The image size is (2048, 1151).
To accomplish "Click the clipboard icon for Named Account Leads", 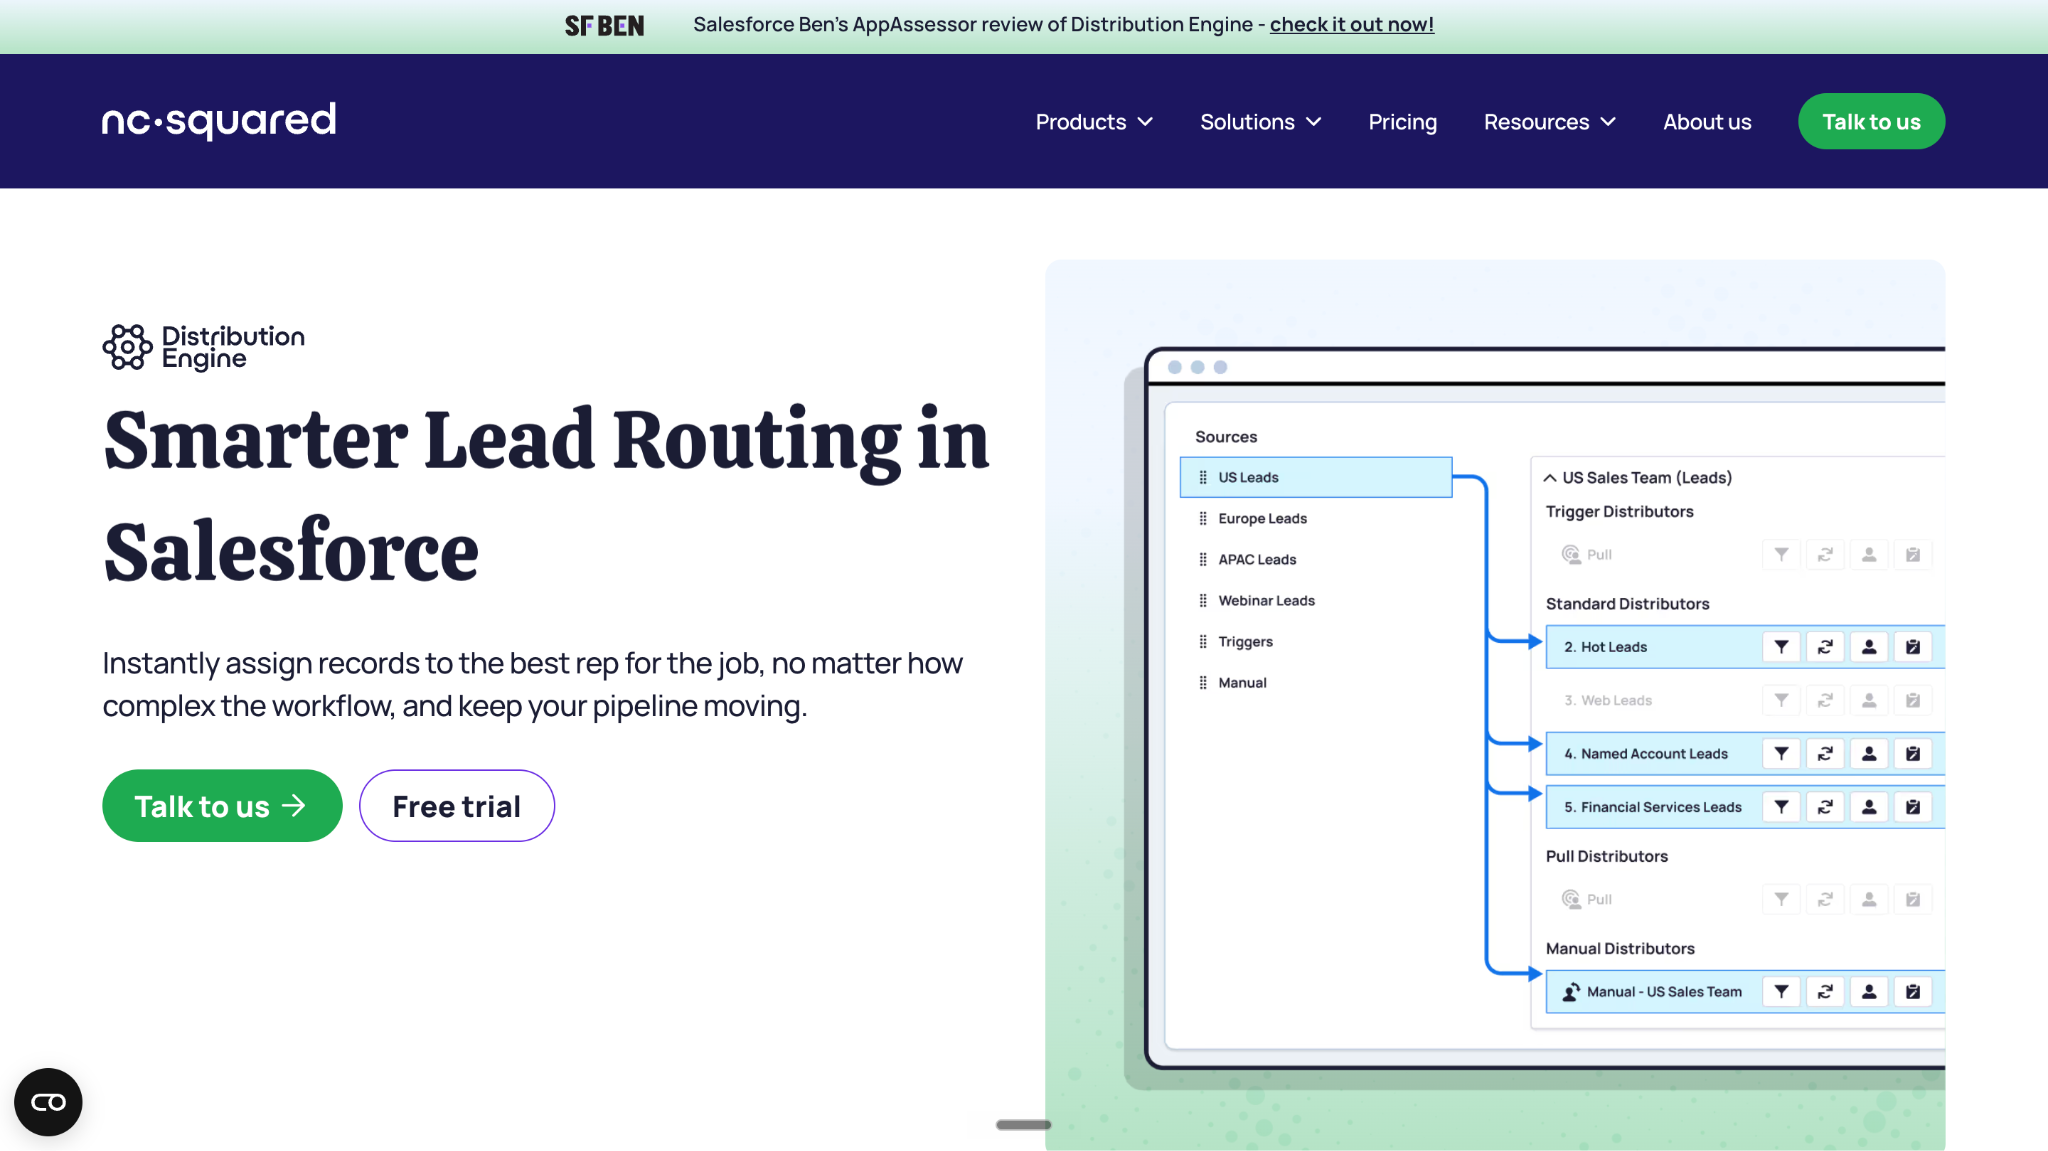I will click(1913, 754).
